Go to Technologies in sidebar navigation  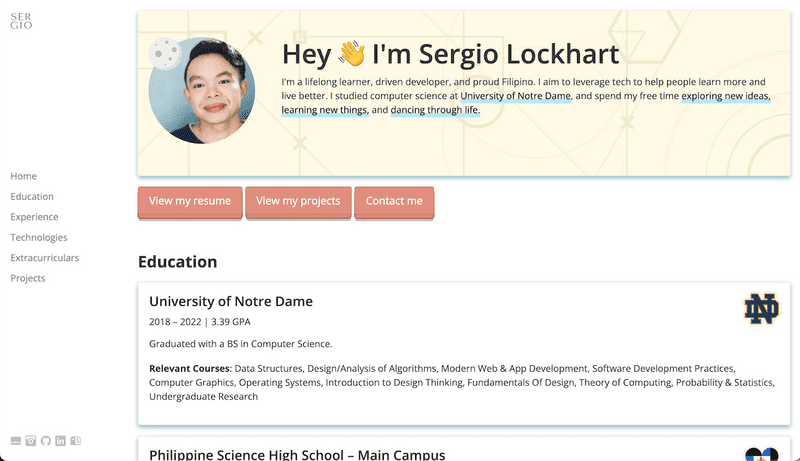tap(39, 237)
